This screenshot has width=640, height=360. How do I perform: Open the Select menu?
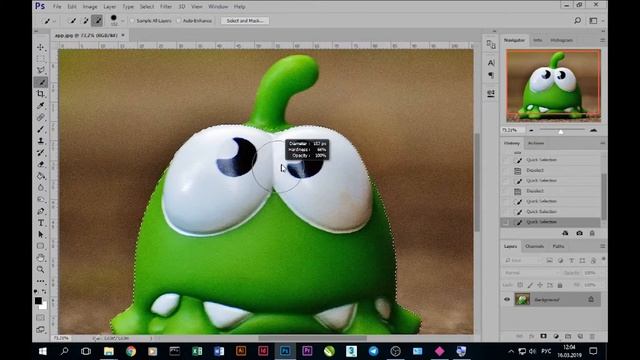tap(147, 7)
